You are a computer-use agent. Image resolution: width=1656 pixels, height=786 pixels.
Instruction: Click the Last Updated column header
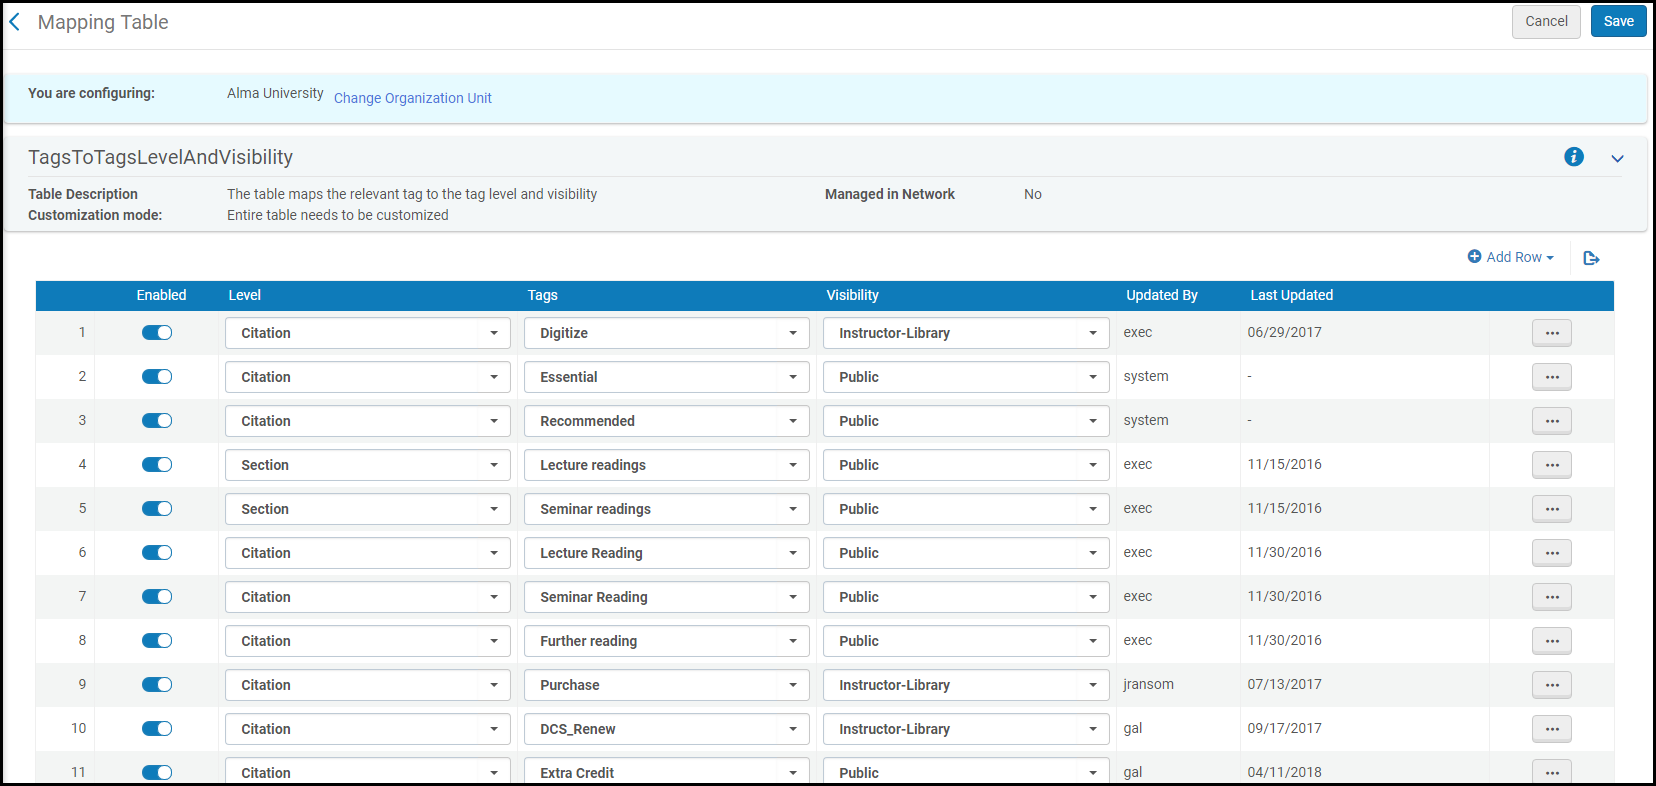(1291, 295)
